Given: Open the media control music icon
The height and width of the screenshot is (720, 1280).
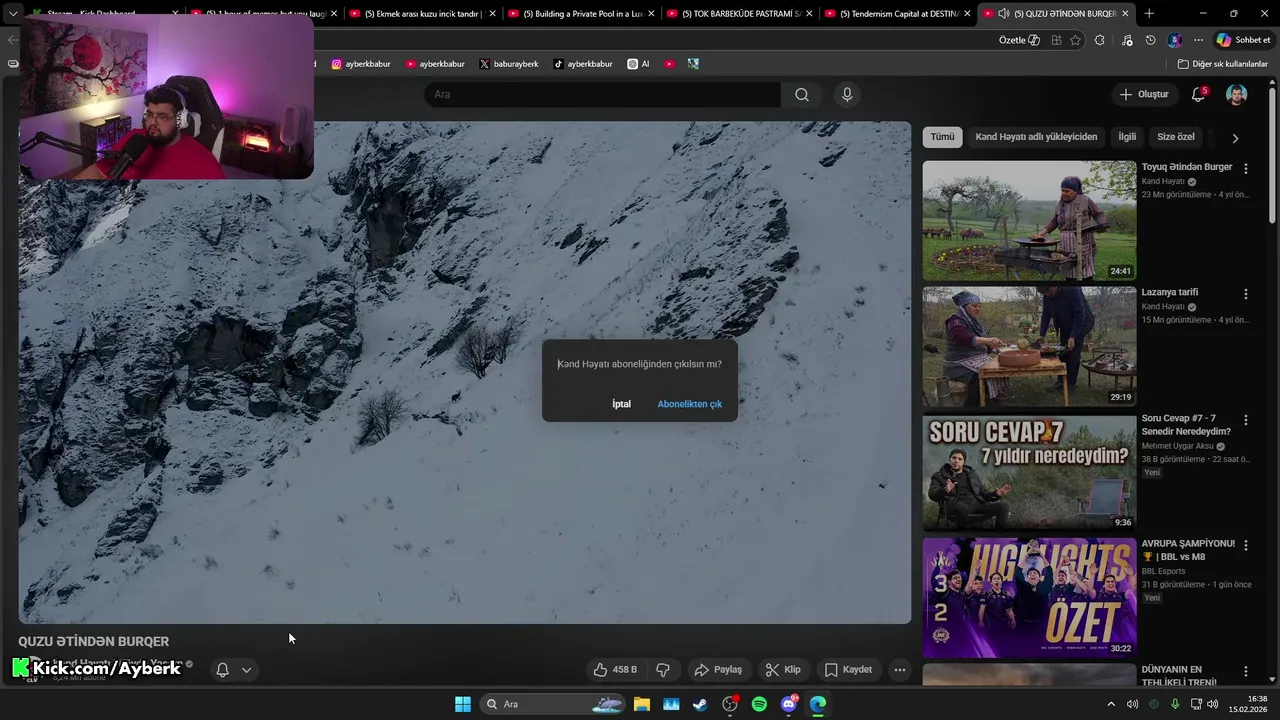Looking at the screenshot, I should click(x=1127, y=40).
